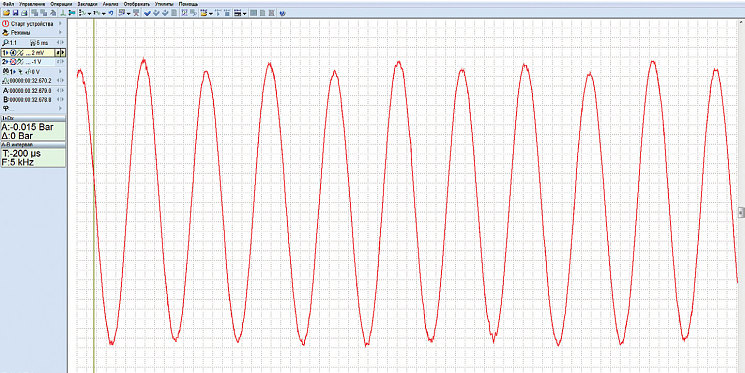Screen dimensions: 745x373
Task: Expand the Режимы submenu arrow
Action: click(x=60, y=32)
